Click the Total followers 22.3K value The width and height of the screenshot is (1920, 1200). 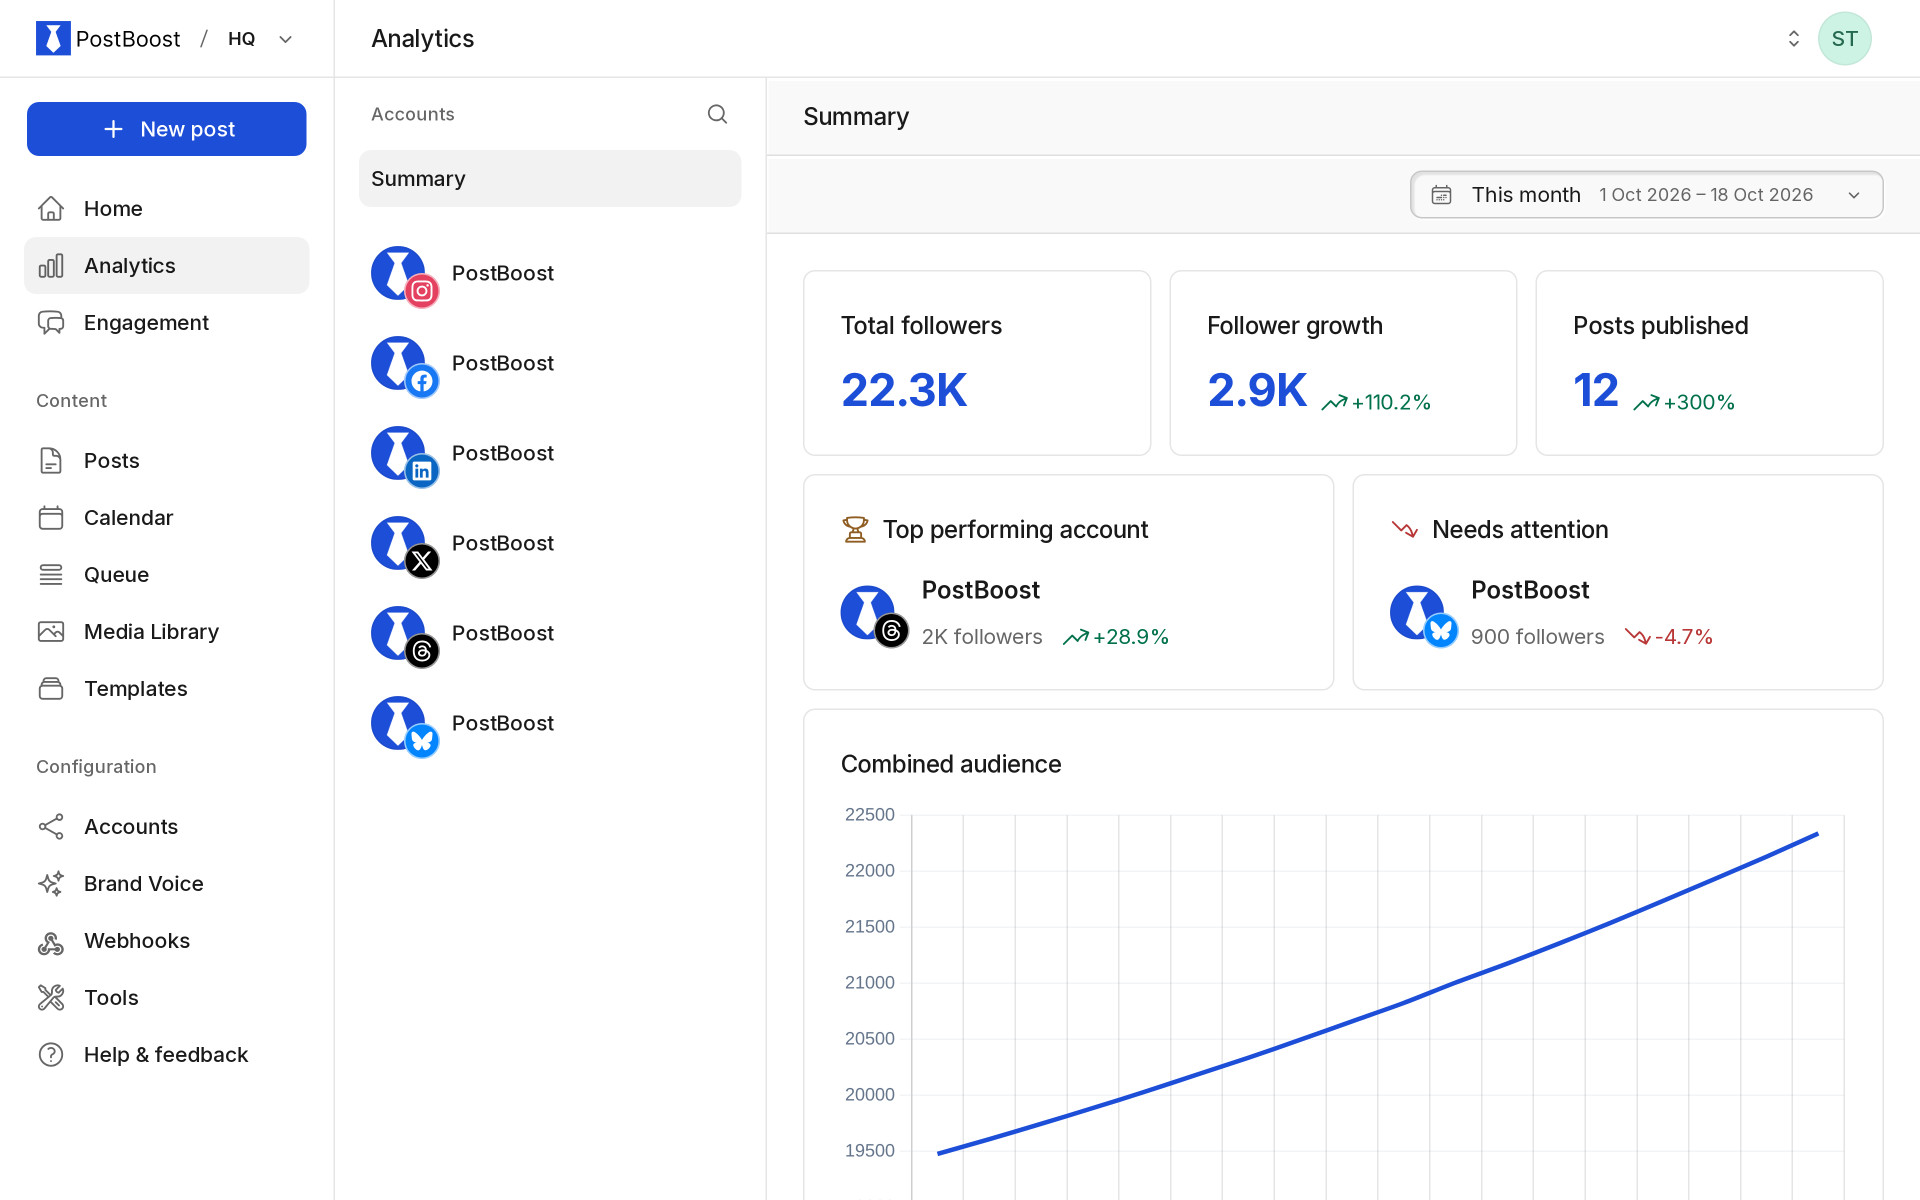point(904,390)
